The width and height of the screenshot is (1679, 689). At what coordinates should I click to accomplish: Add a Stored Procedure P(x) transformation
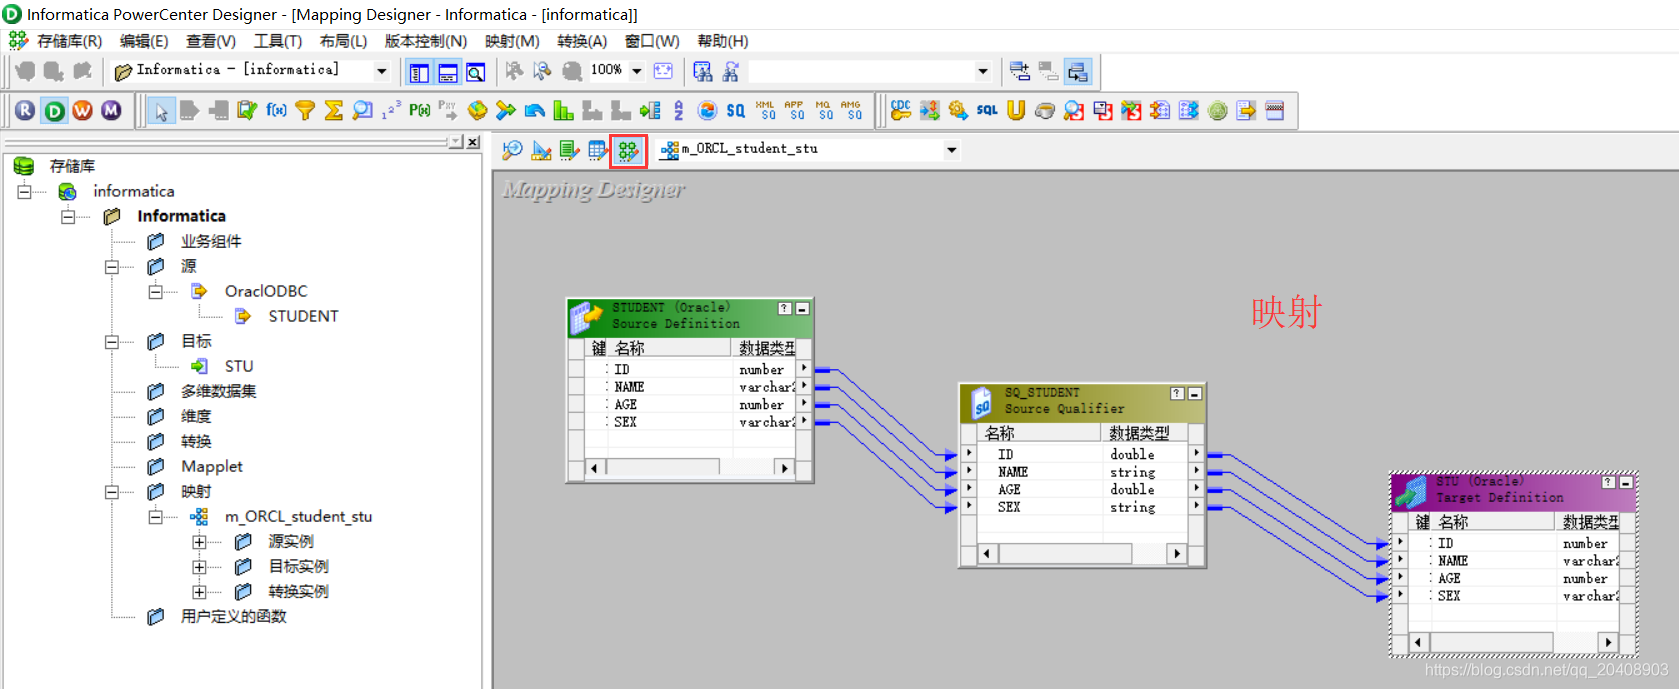point(420,110)
